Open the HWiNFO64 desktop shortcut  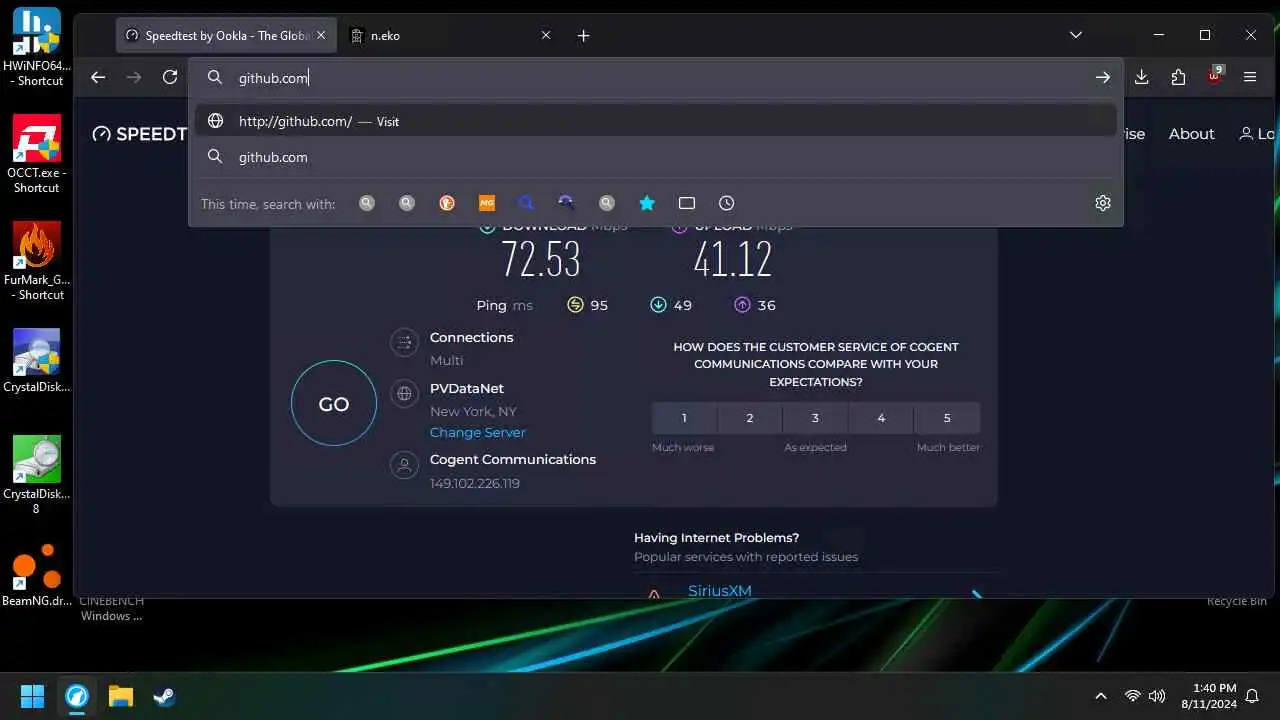[37, 48]
